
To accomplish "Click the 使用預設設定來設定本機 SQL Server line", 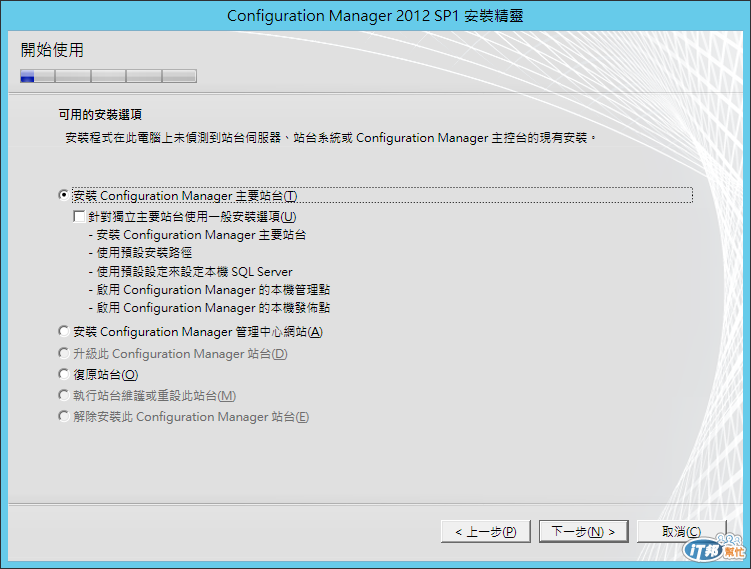I will tap(191, 272).
